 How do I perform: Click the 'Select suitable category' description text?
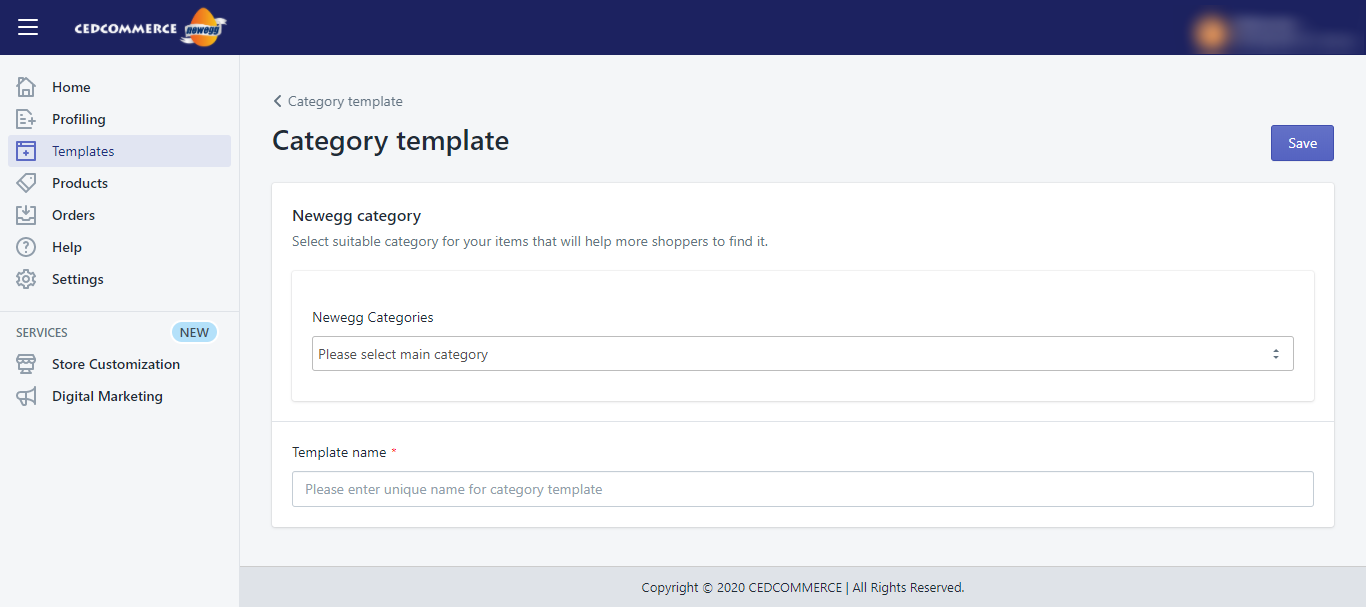pos(530,241)
